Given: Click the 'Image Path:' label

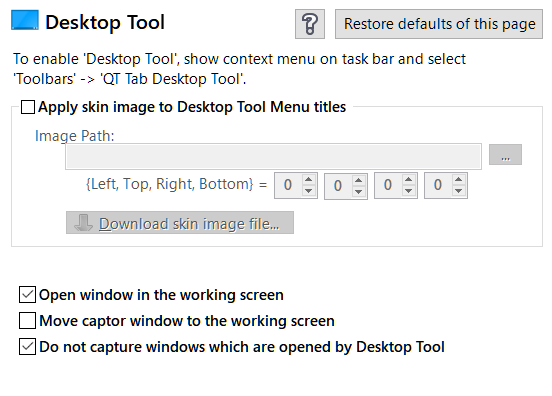Looking at the screenshot, I should point(75,136).
